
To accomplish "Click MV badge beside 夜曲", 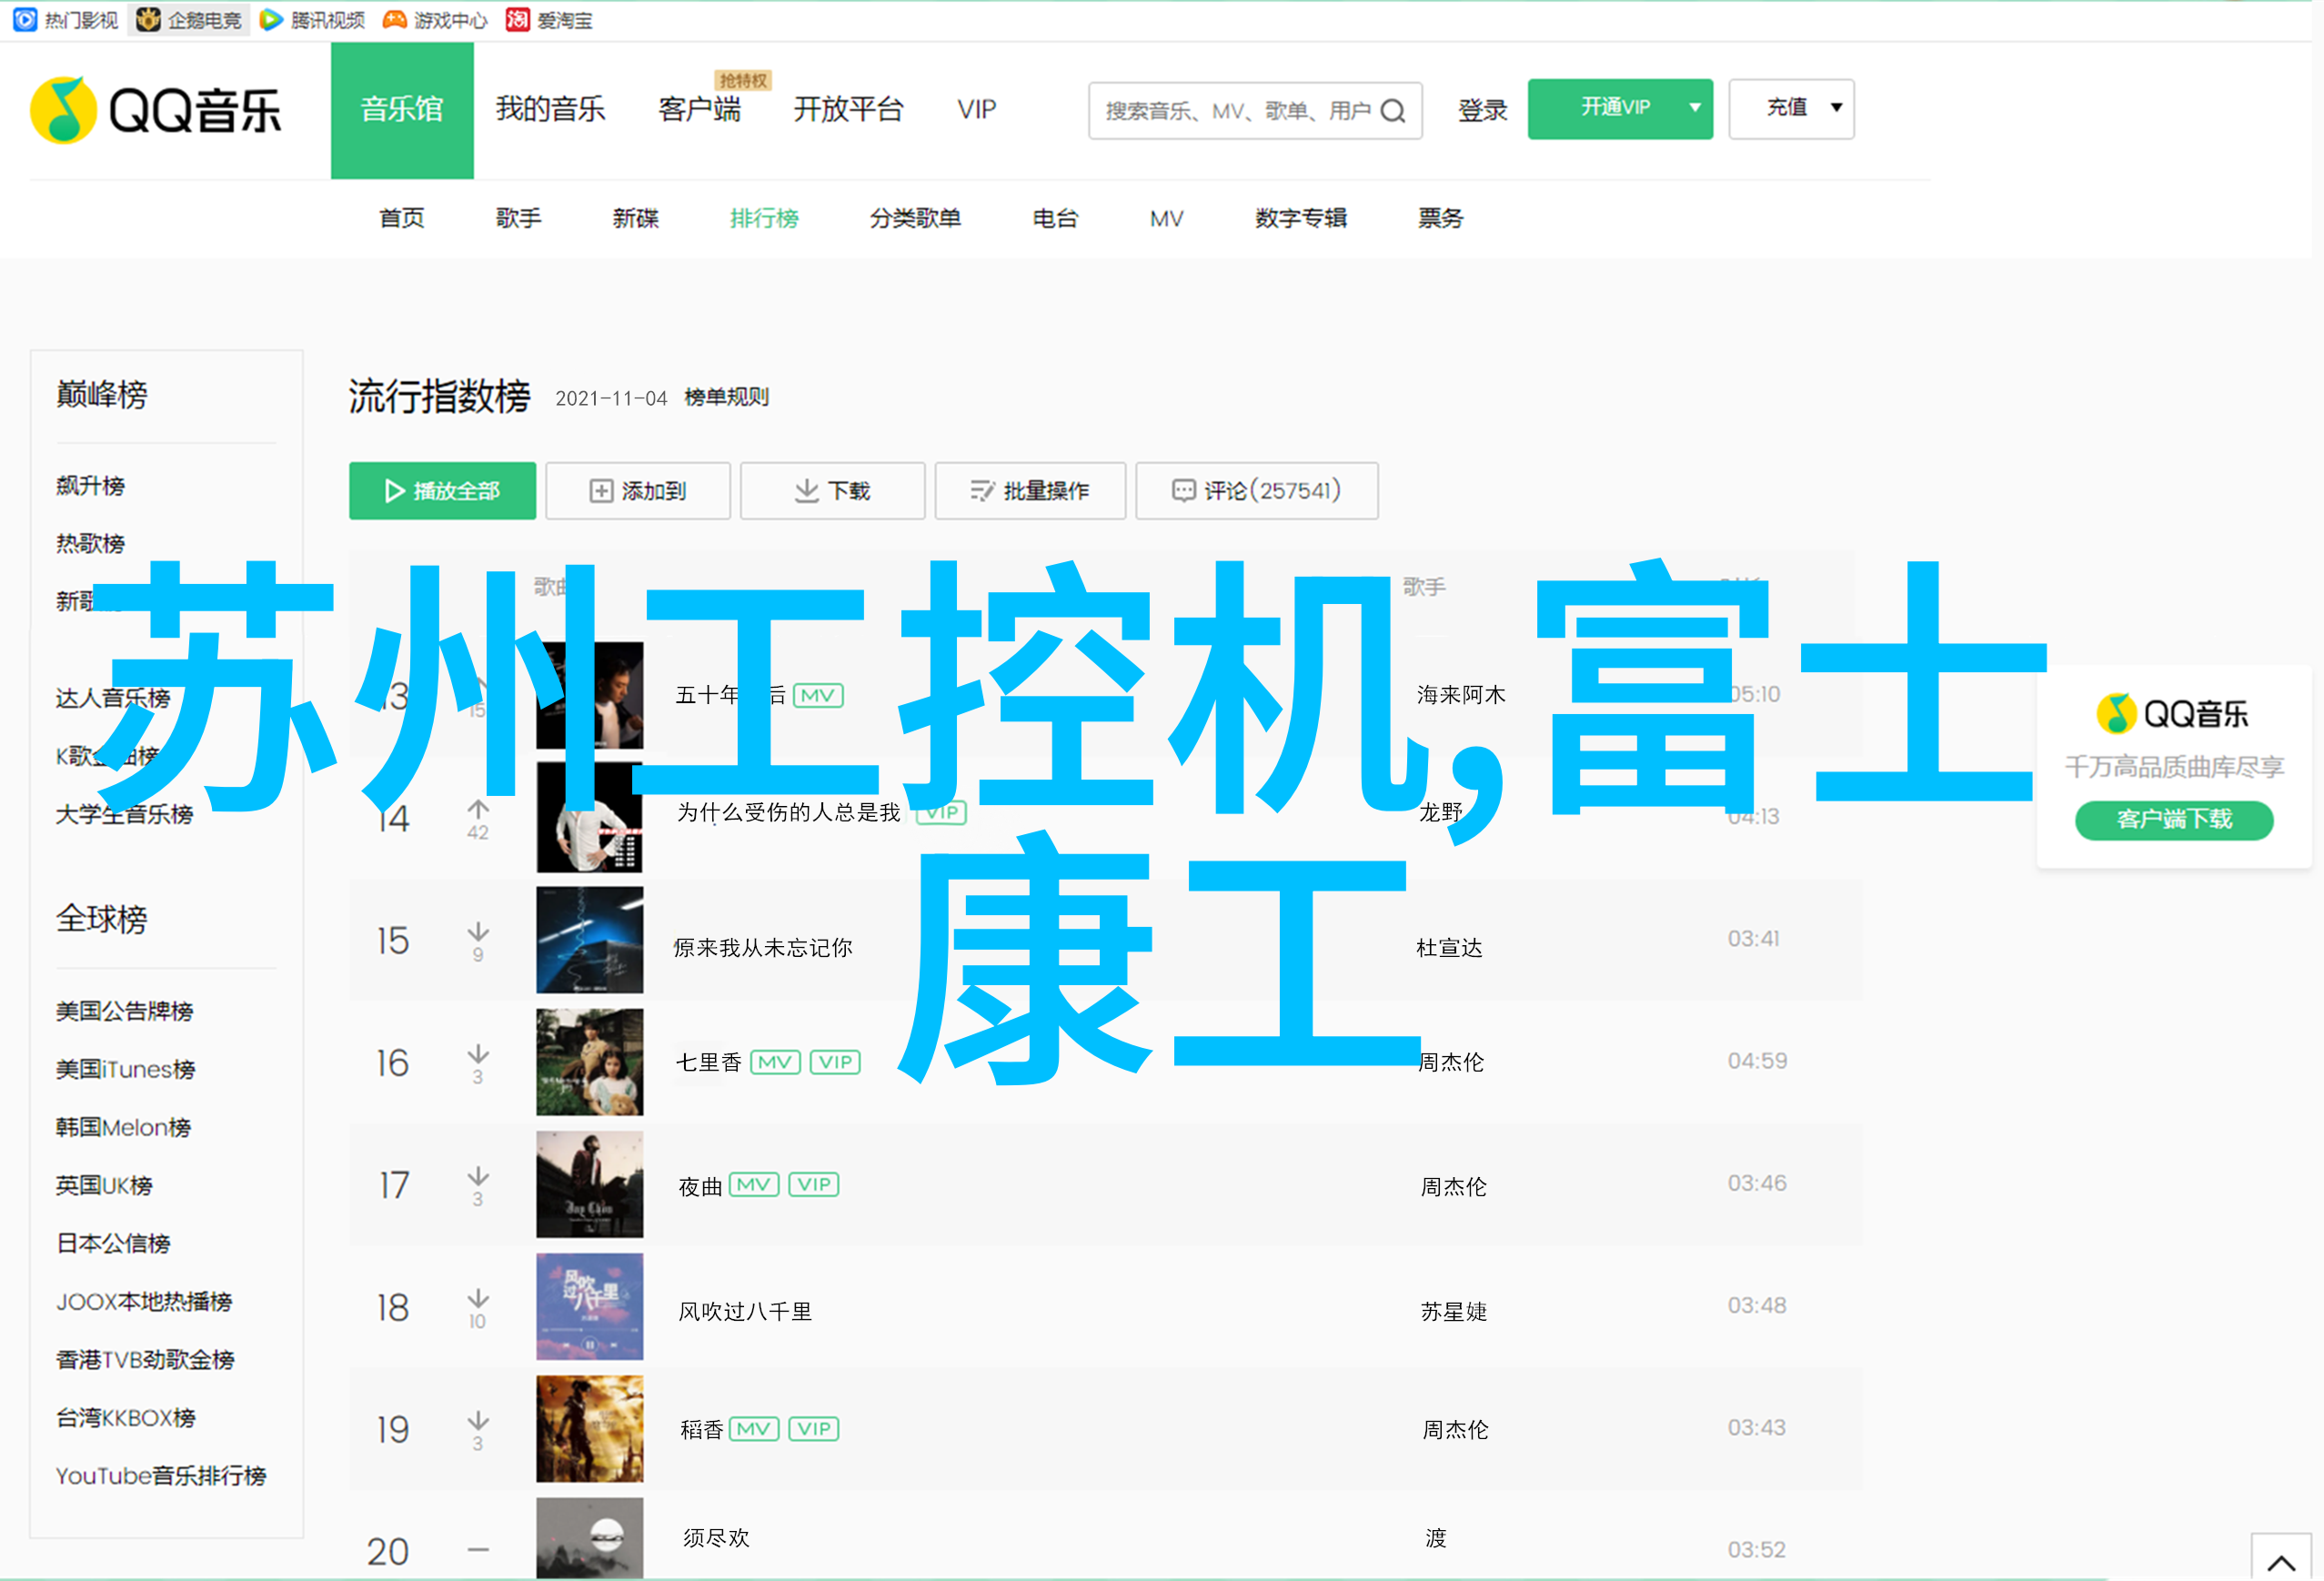I will point(754,1185).
